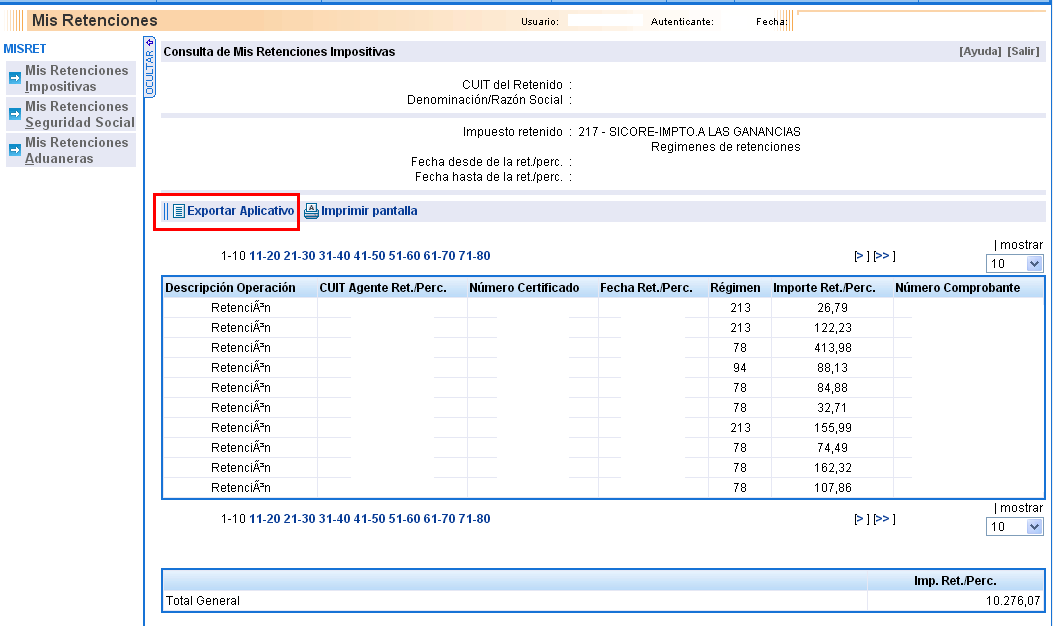The height and width of the screenshot is (626, 1053).
Task: Click the arrow icon beside Mis Retenciones Seguridad Social
Action: click(x=15, y=114)
